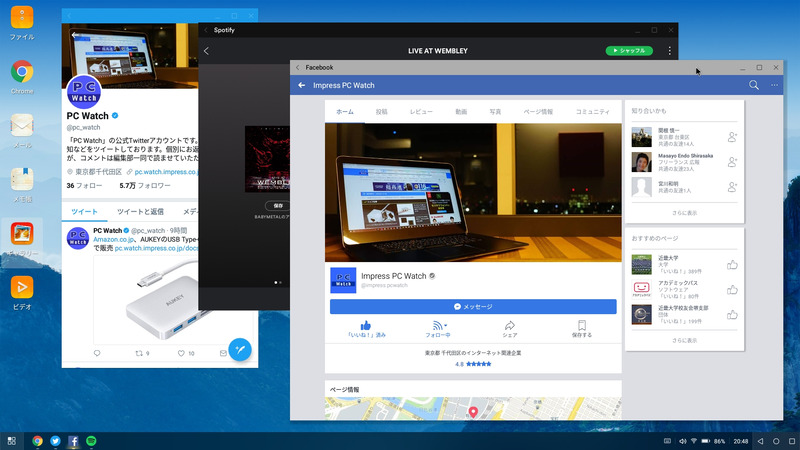Click the green シャッフル play button in Spotify
The width and height of the screenshot is (800, 450).
(629, 51)
